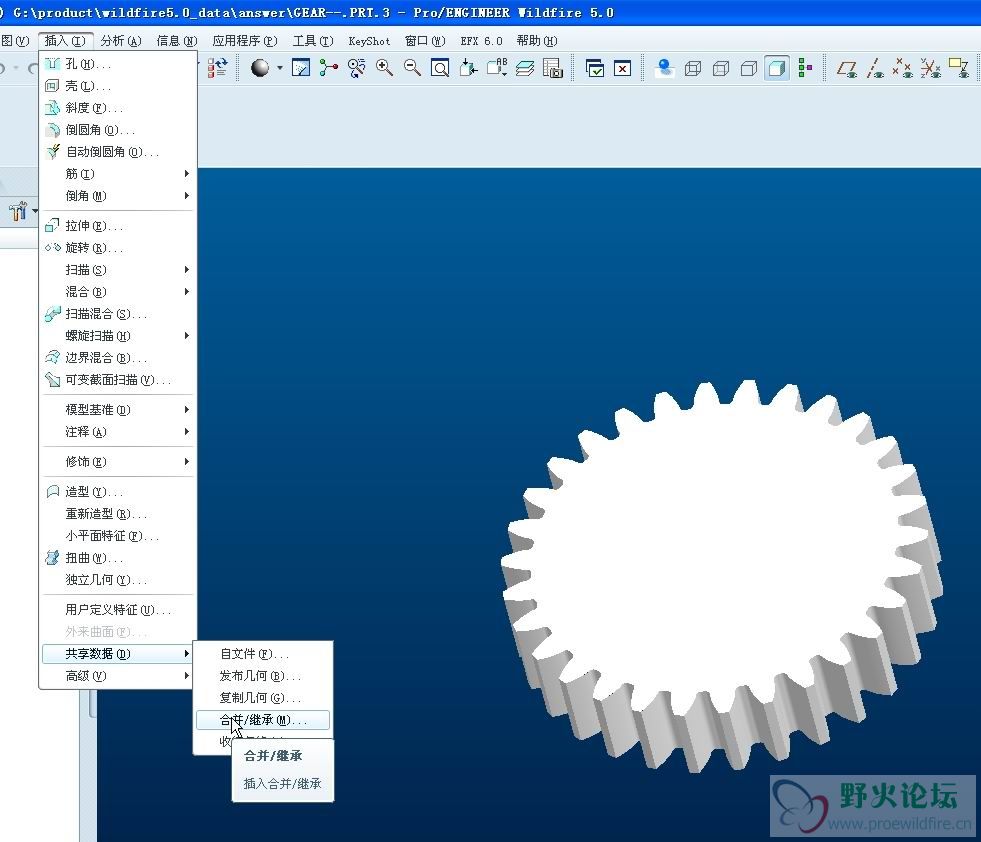This screenshot has height=842, width=981.
Task: Open the 窗口 (Window) menu
Action: coord(425,41)
